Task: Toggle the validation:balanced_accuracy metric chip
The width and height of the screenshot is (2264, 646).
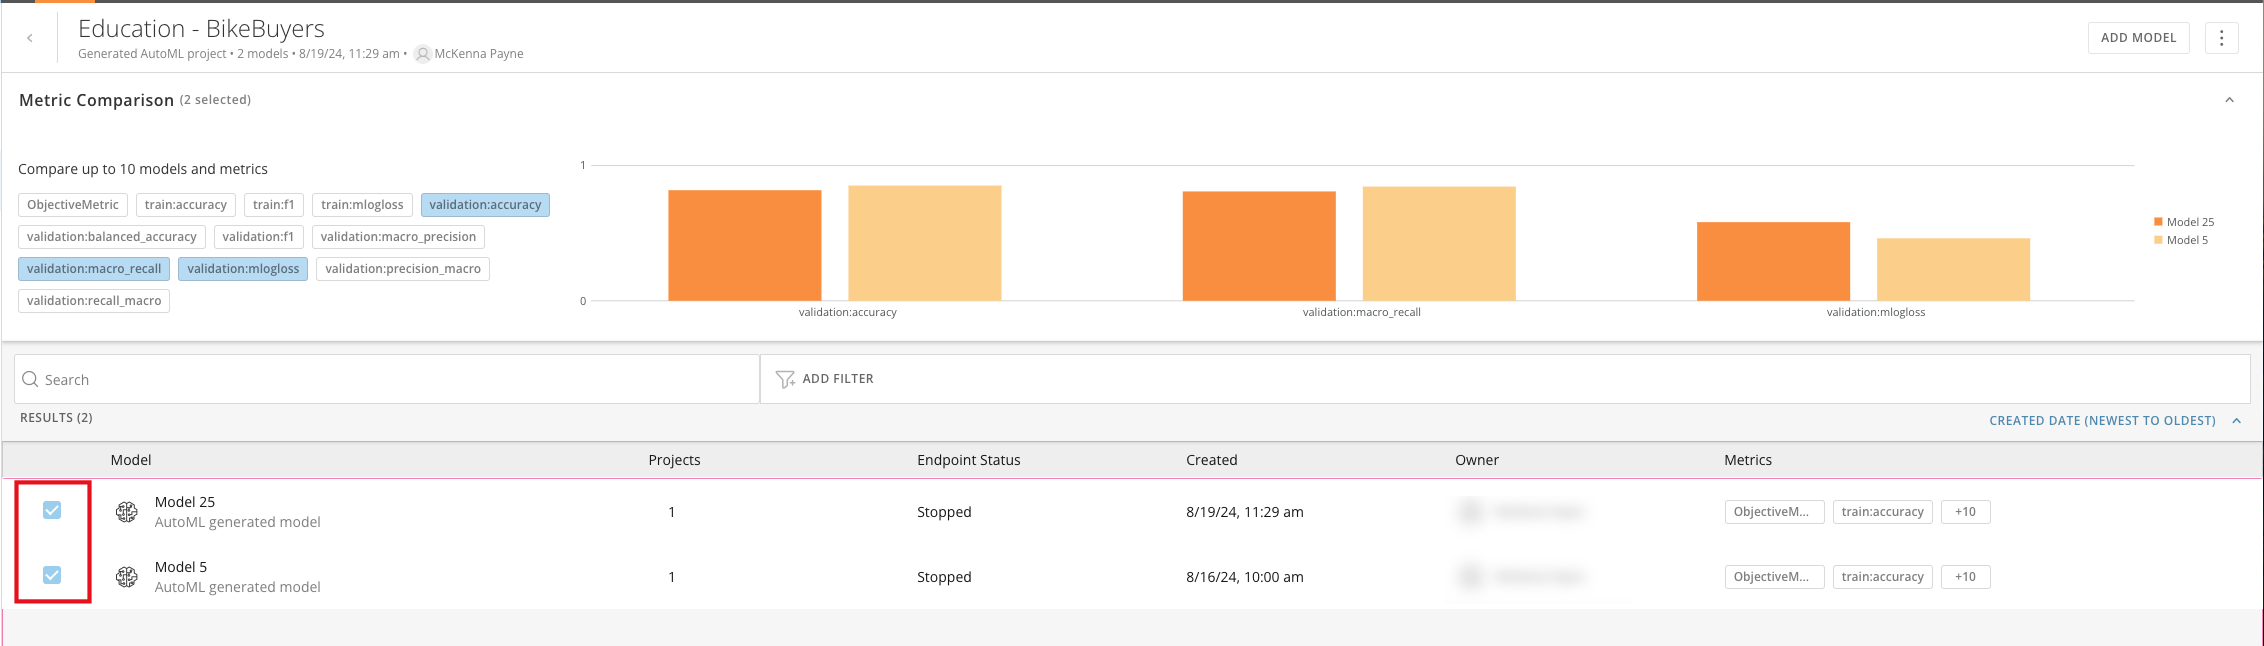Action: pos(112,237)
